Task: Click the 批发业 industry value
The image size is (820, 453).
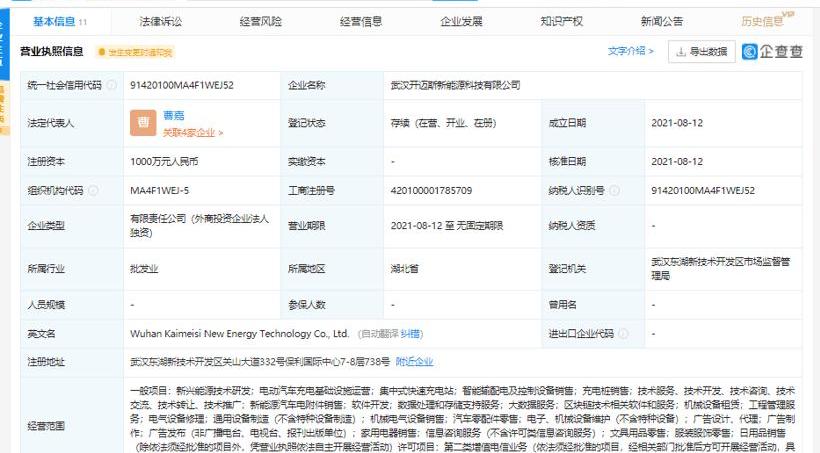Action: (x=144, y=269)
